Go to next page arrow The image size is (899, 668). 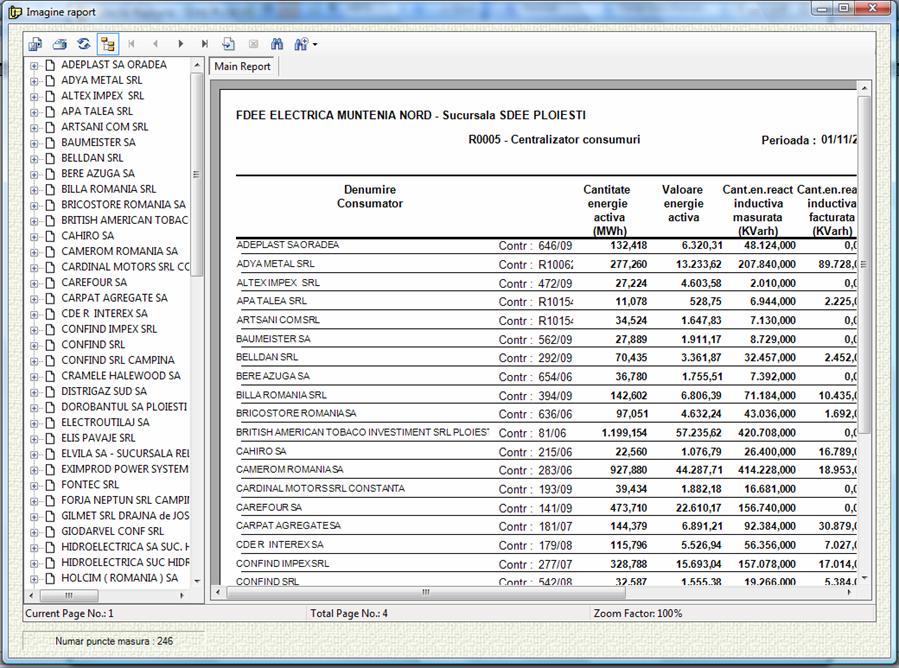point(180,44)
